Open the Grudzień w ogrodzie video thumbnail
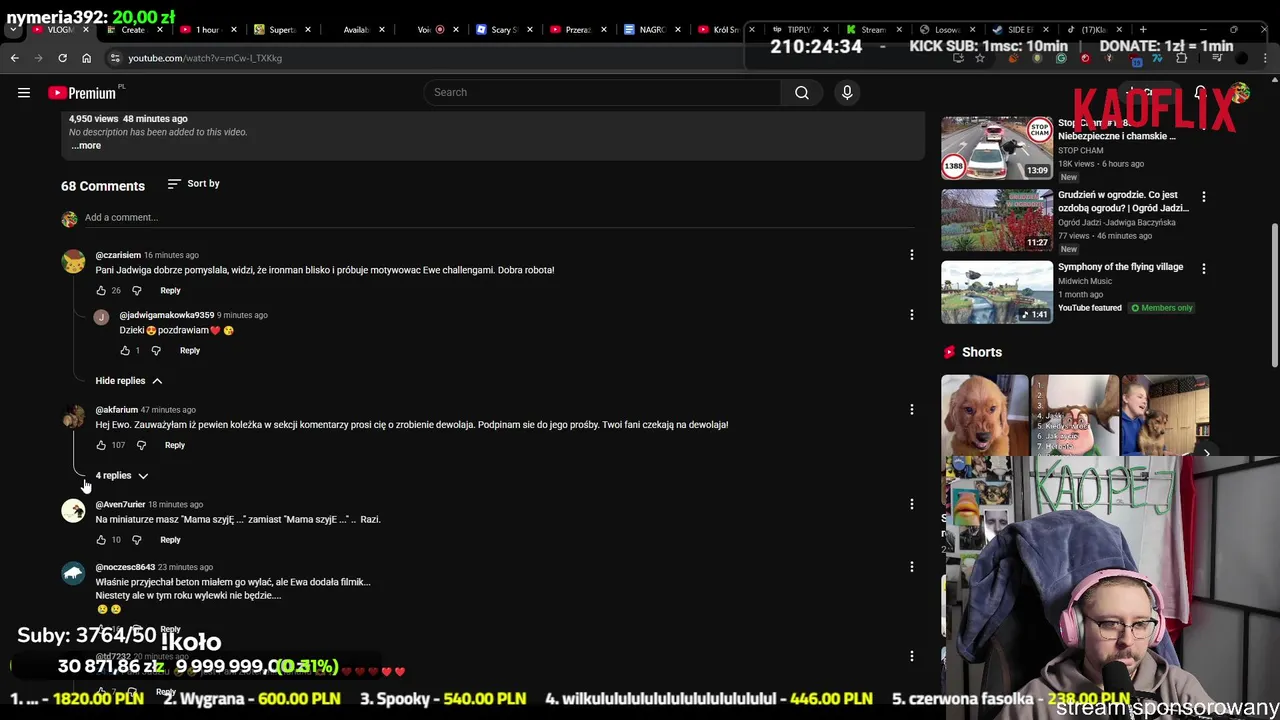Viewport: 1280px width, 720px height. [x=997, y=220]
